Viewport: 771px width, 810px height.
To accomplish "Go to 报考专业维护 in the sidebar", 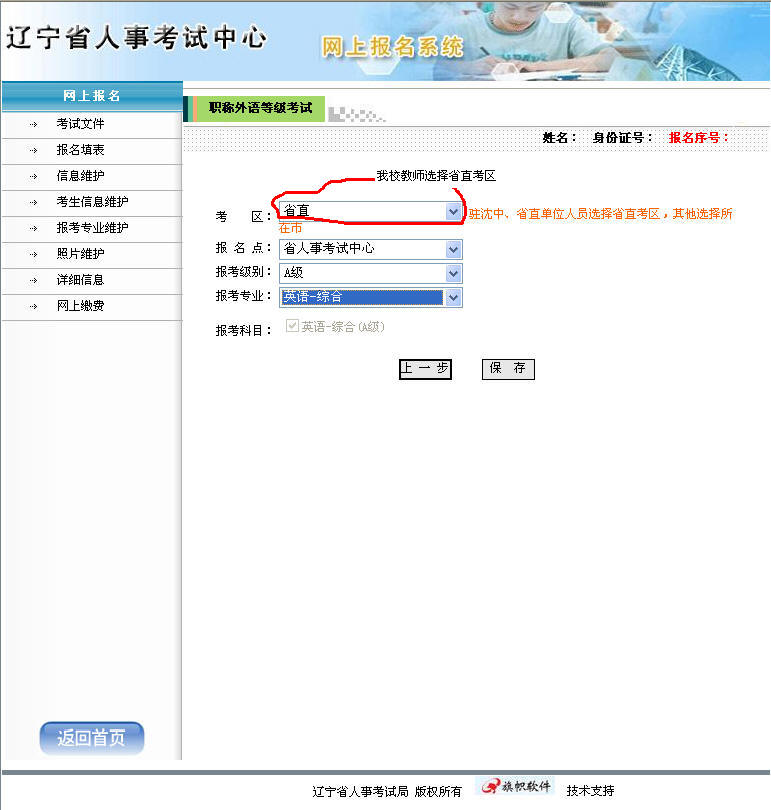I will click(x=92, y=228).
